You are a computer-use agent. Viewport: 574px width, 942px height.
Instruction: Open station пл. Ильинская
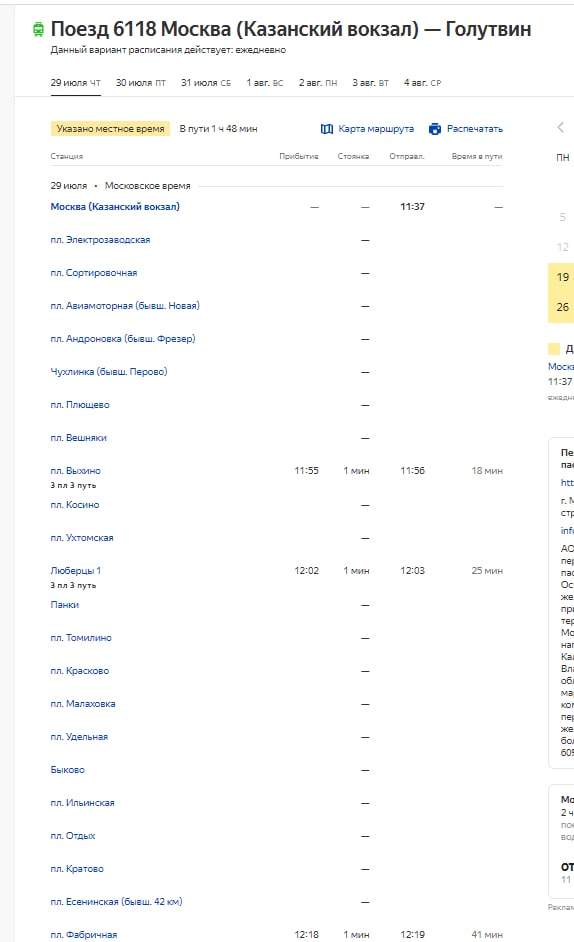pos(82,803)
